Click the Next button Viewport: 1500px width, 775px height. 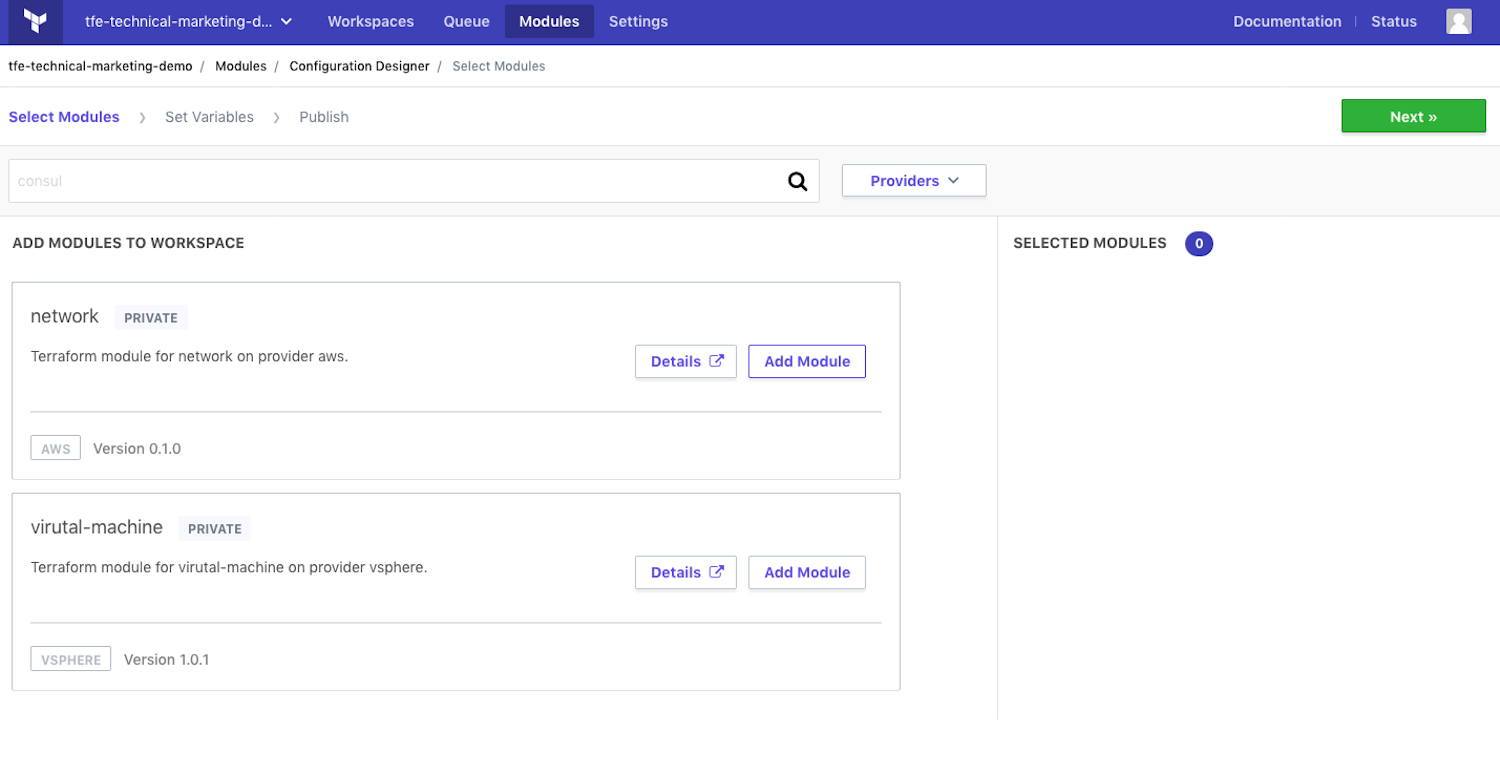pos(1413,116)
